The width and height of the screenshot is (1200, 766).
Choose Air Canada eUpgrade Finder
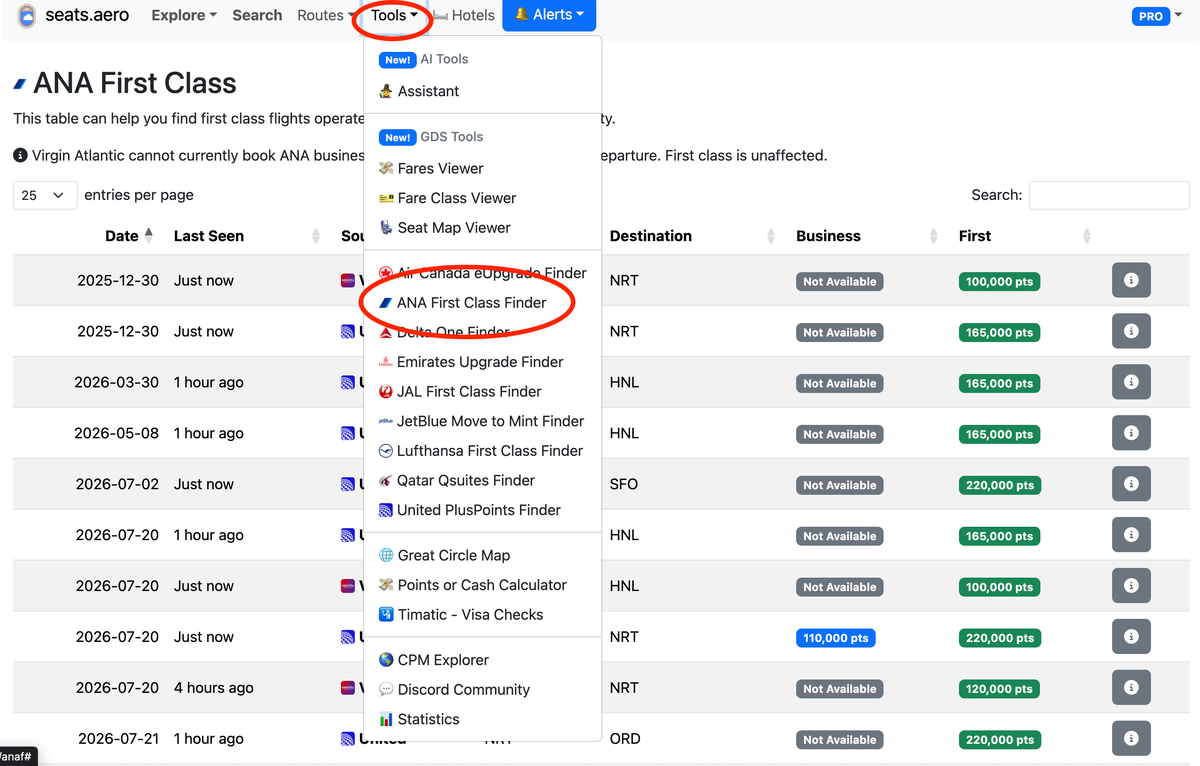pos(482,273)
